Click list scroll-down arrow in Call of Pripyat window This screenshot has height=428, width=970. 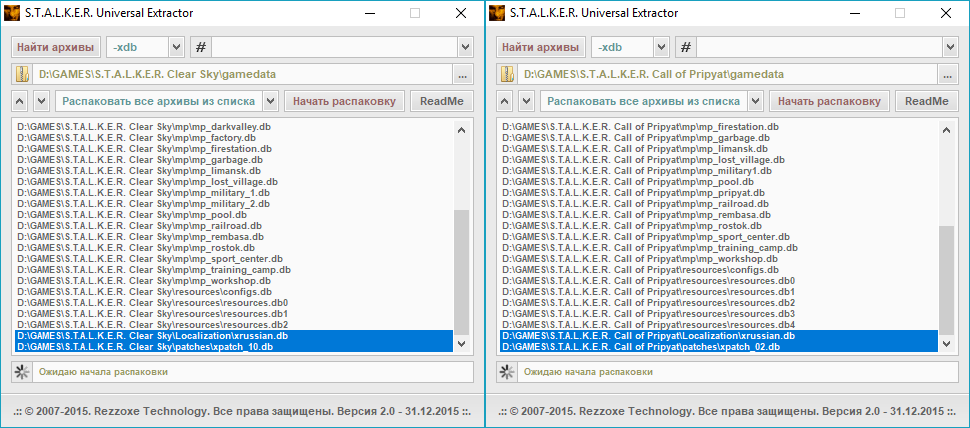tap(946, 343)
